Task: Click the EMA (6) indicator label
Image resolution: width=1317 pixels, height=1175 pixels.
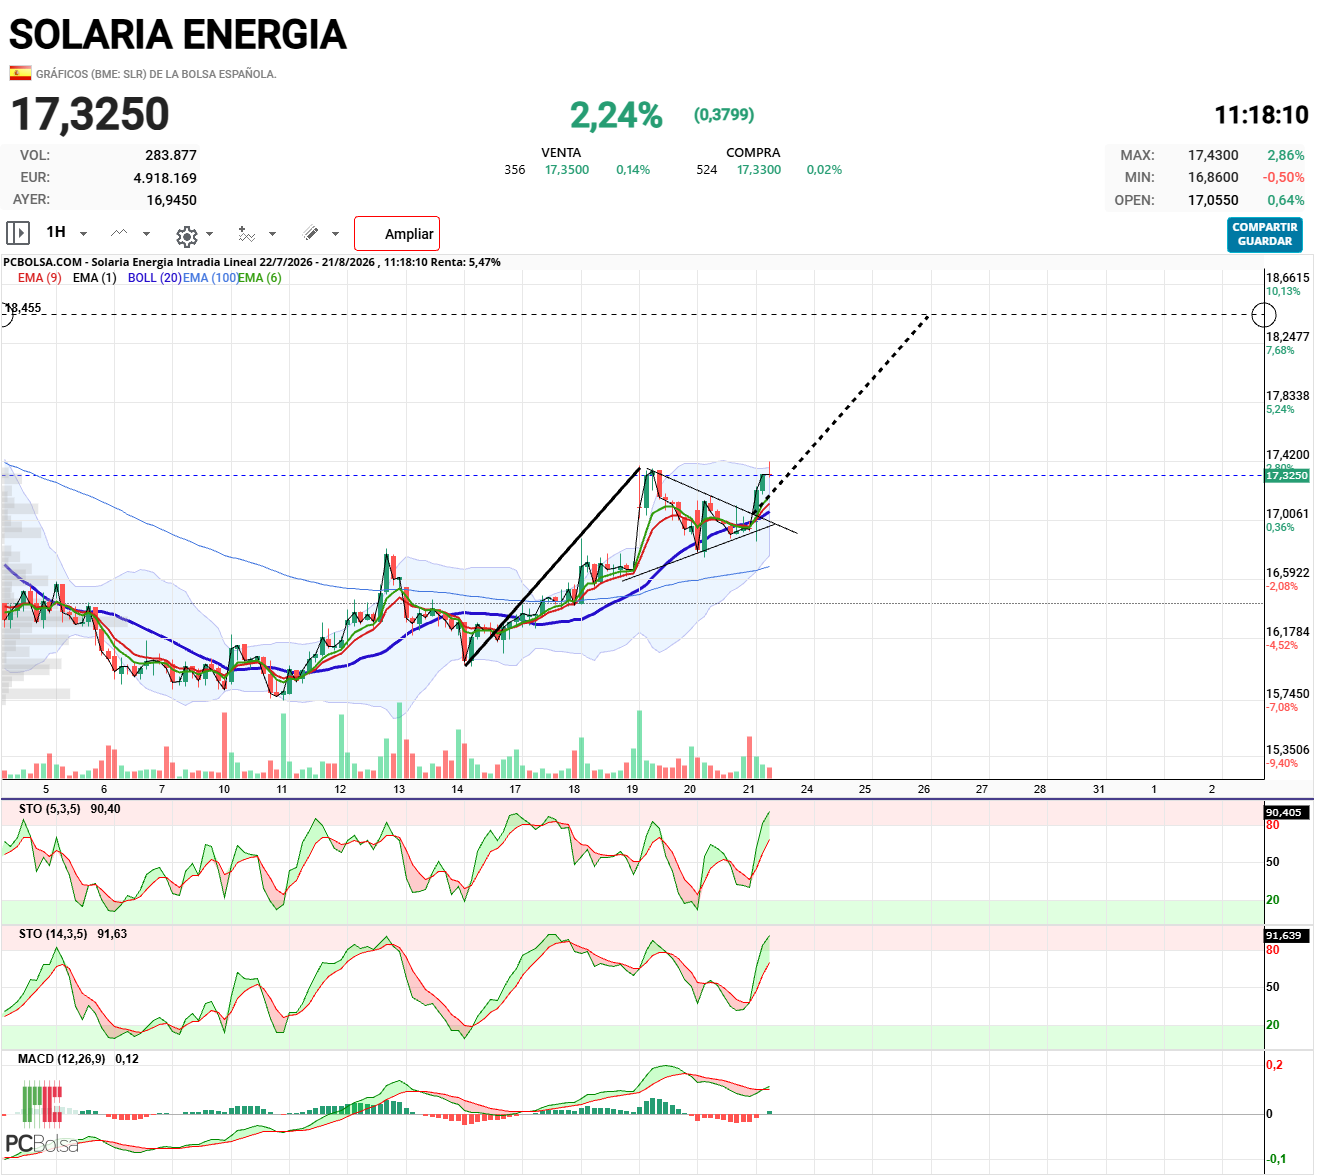Action: (x=260, y=278)
